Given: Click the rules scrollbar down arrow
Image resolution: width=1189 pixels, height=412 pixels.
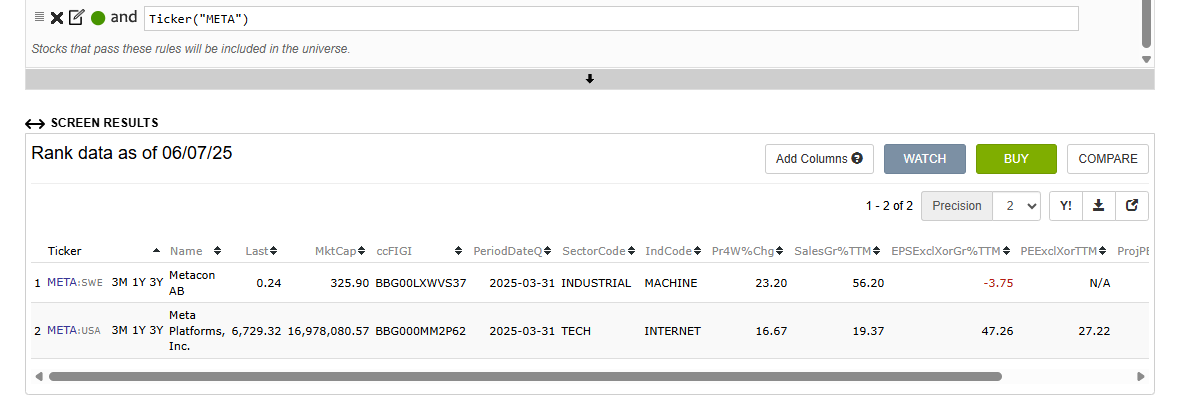Looking at the screenshot, I should point(1147,59).
